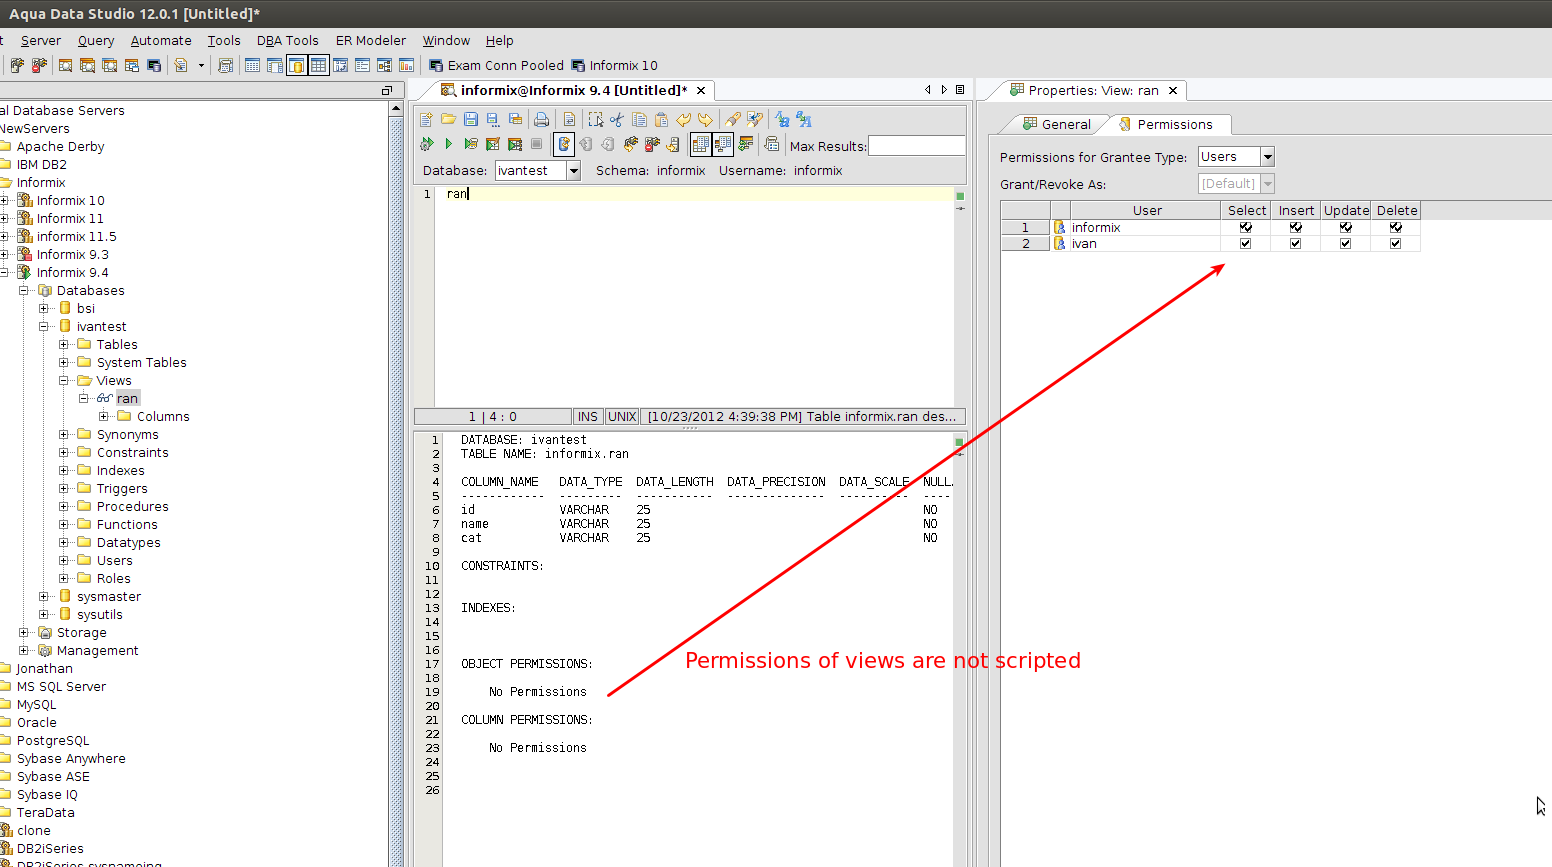Toggle Insert permission for ivan user
Image resolution: width=1552 pixels, height=867 pixels.
(x=1296, y=243)
